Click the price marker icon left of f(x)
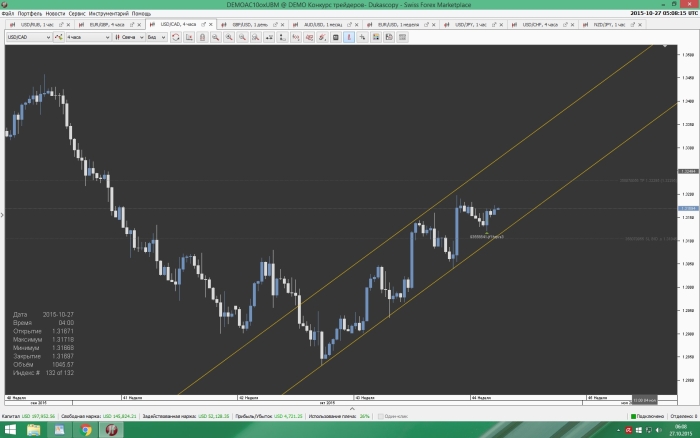Viewport: 700px width, 438px height. point(282,38)
